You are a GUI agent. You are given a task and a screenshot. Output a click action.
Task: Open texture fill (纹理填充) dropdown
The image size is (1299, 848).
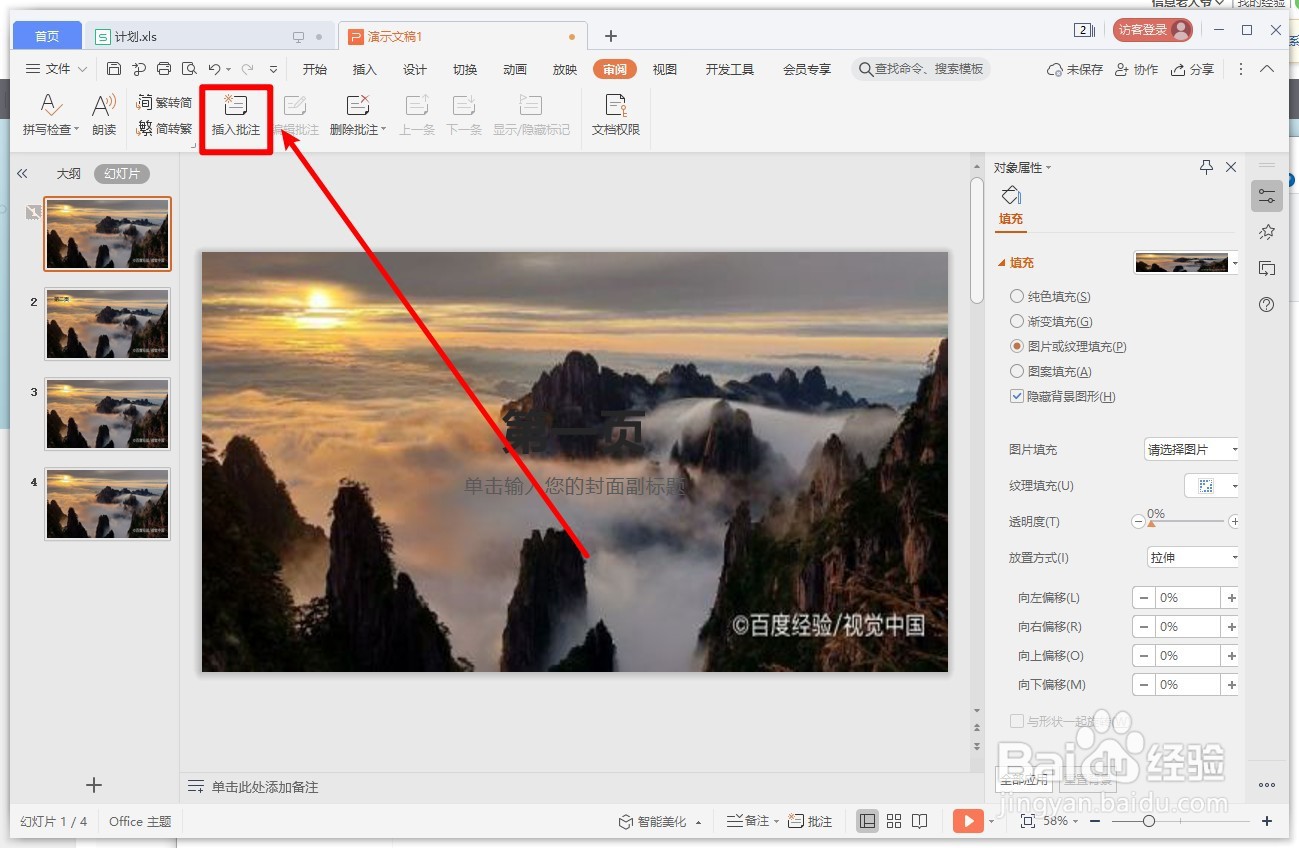point(1212,486)
